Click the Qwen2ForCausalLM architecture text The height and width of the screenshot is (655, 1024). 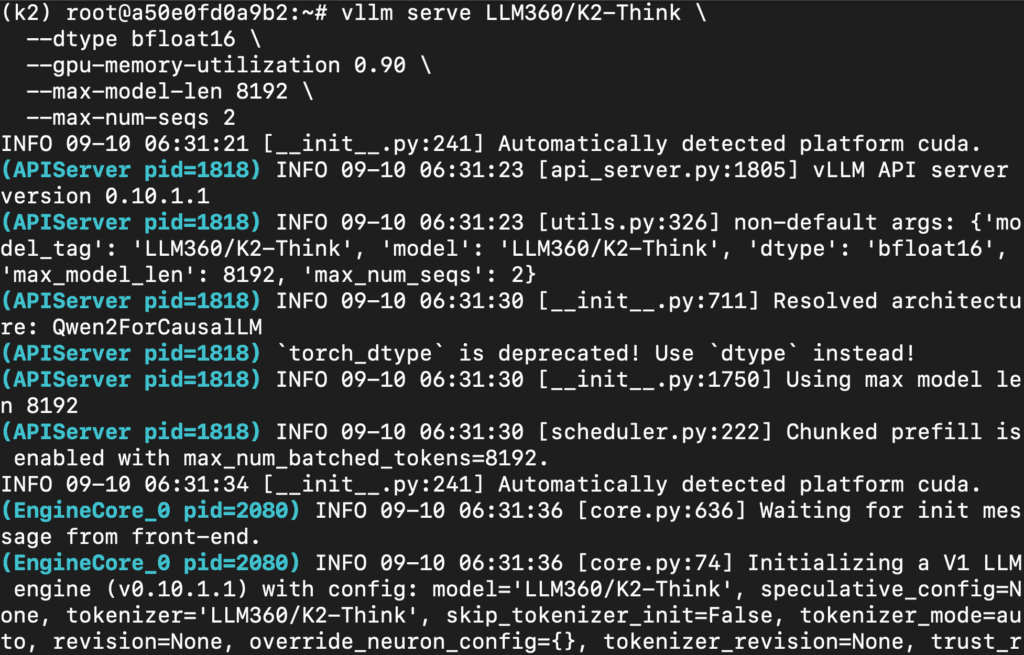click(x=157, y=327)
